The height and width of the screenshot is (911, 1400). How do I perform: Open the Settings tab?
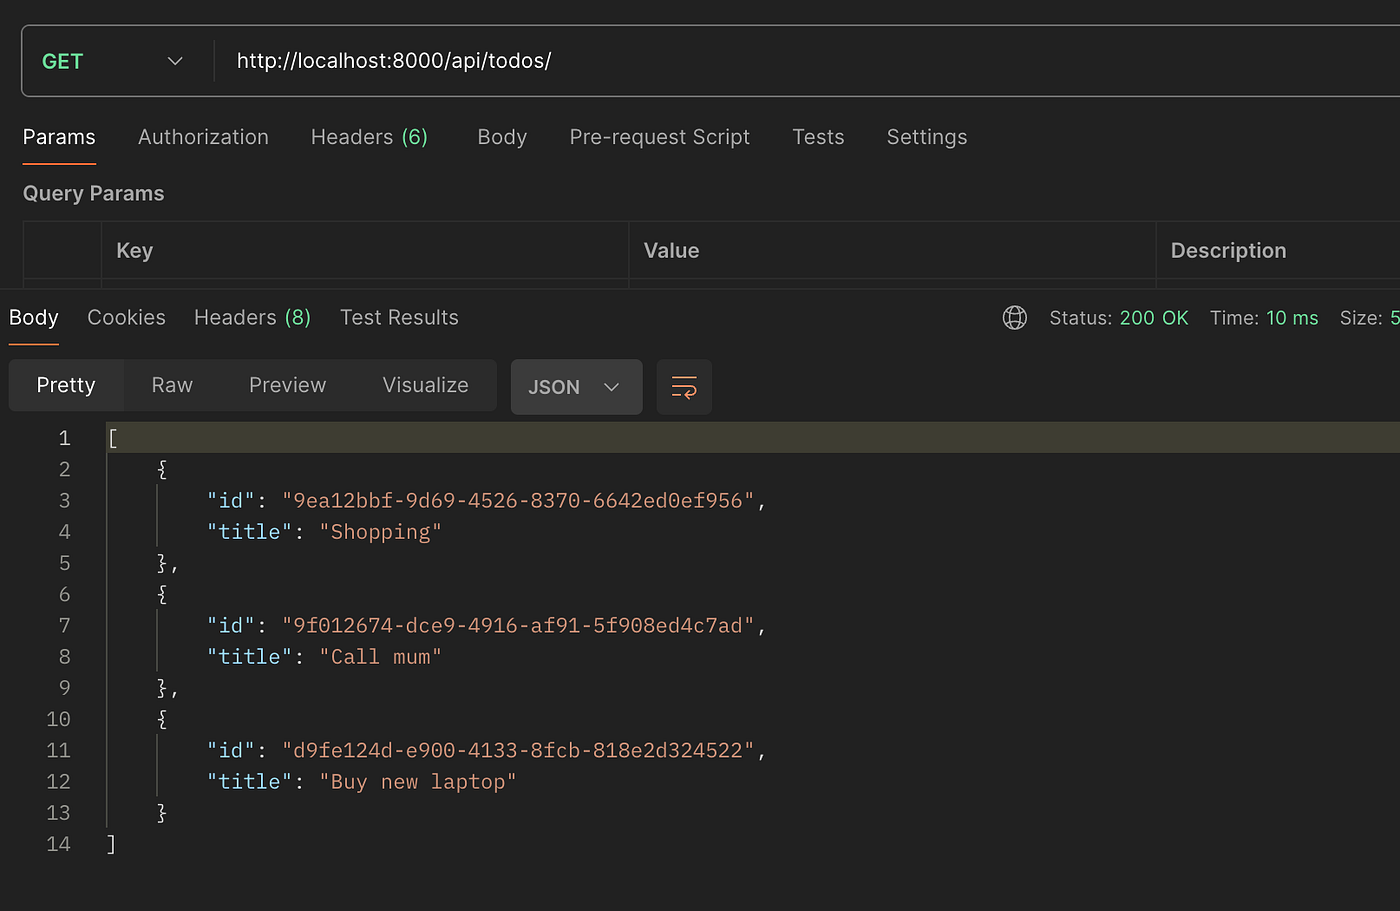click(927, 137)
